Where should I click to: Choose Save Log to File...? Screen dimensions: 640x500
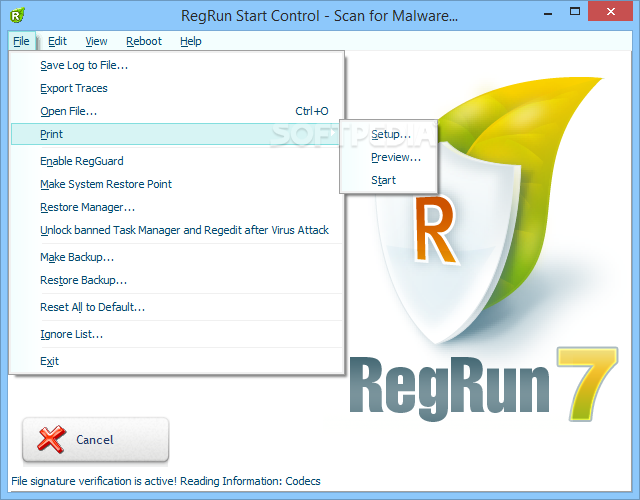tap(176, 65)
